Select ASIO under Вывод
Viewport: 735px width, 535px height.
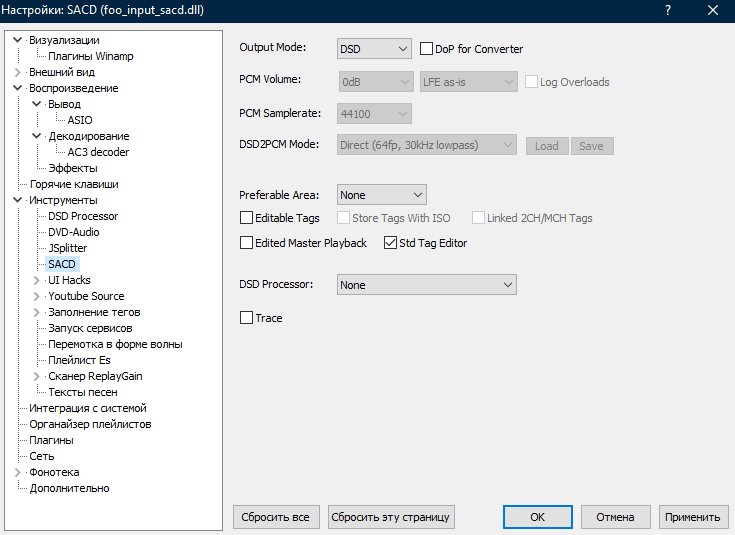click(x=80, y=120)
